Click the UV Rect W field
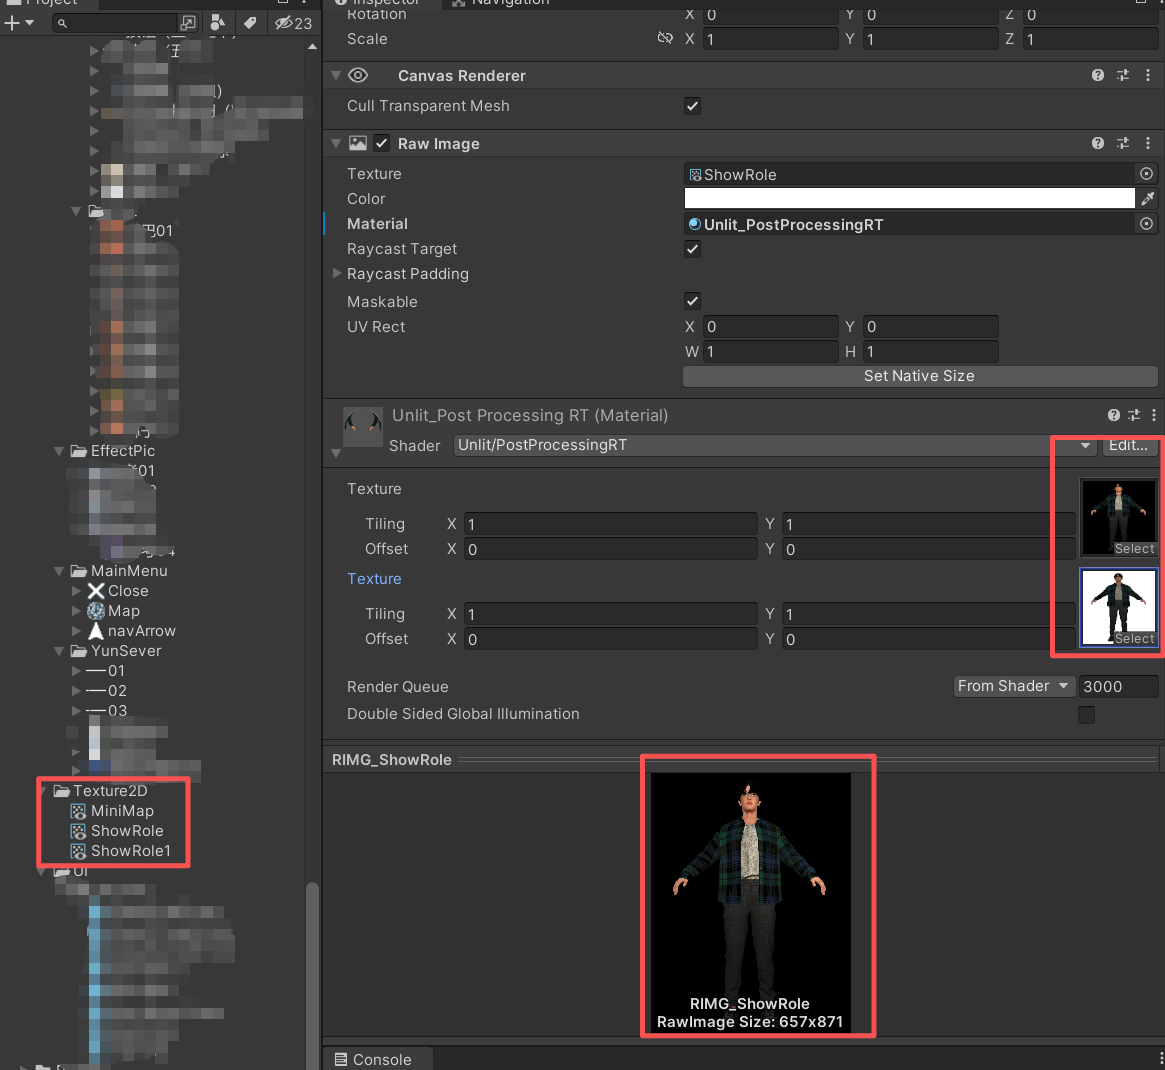 click(x=770, y=351)
